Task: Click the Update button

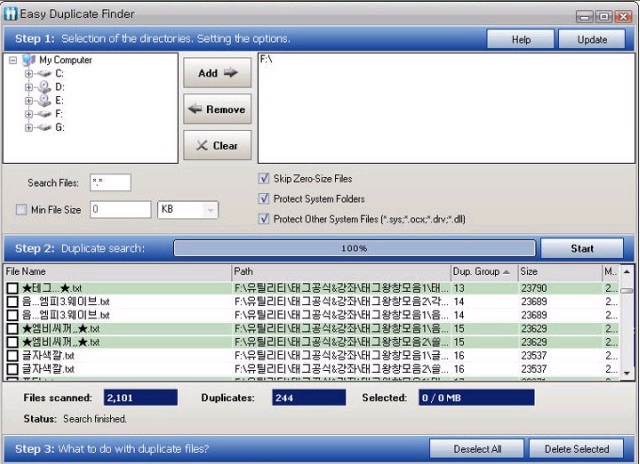Action: [x=592, y=40]
